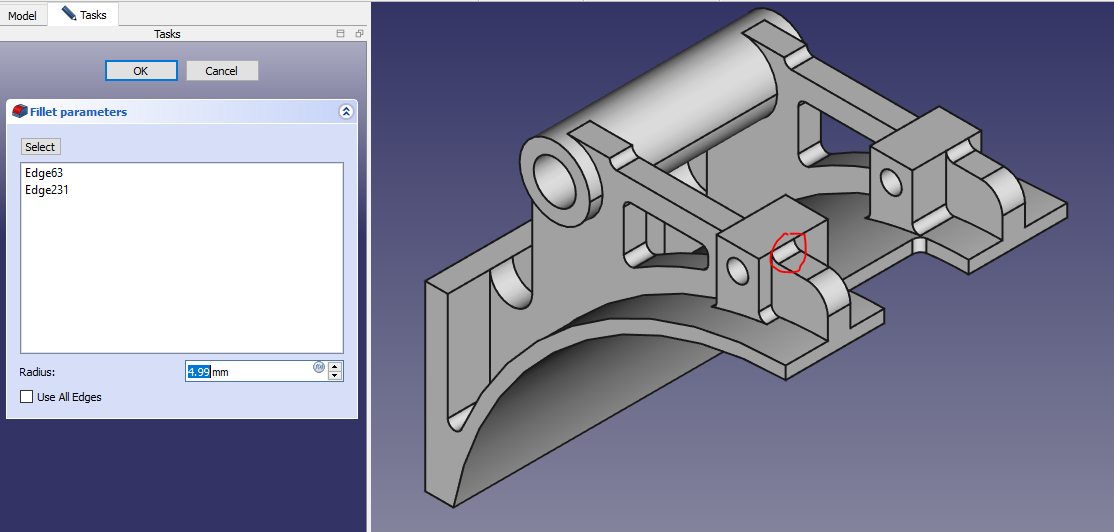Click inside the Radius value field
The image size is (1114, 532).
coord(250,372)
